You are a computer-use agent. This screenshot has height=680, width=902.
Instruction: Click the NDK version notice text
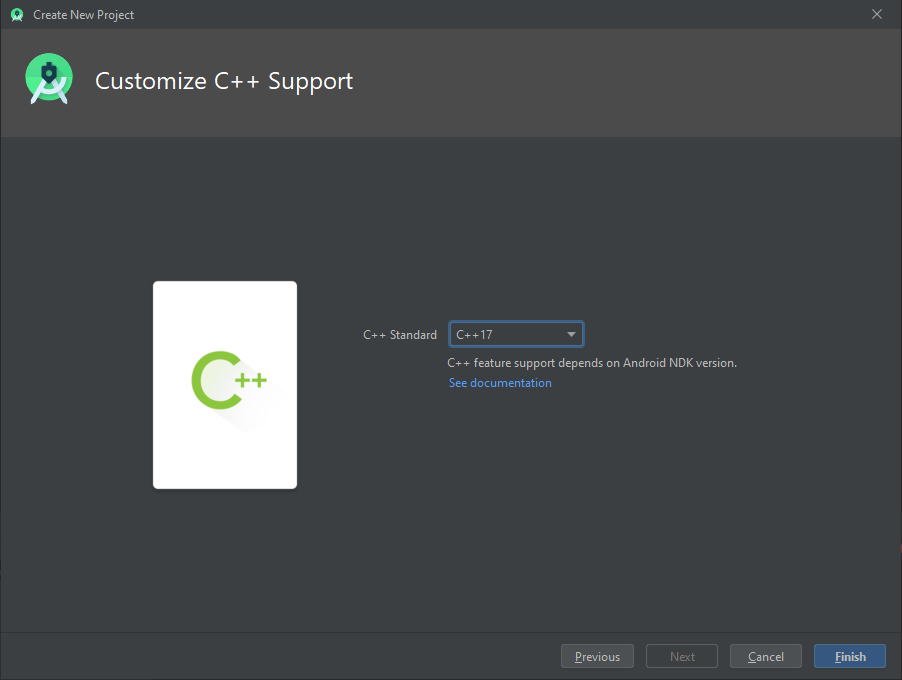(x=593, y=363)
